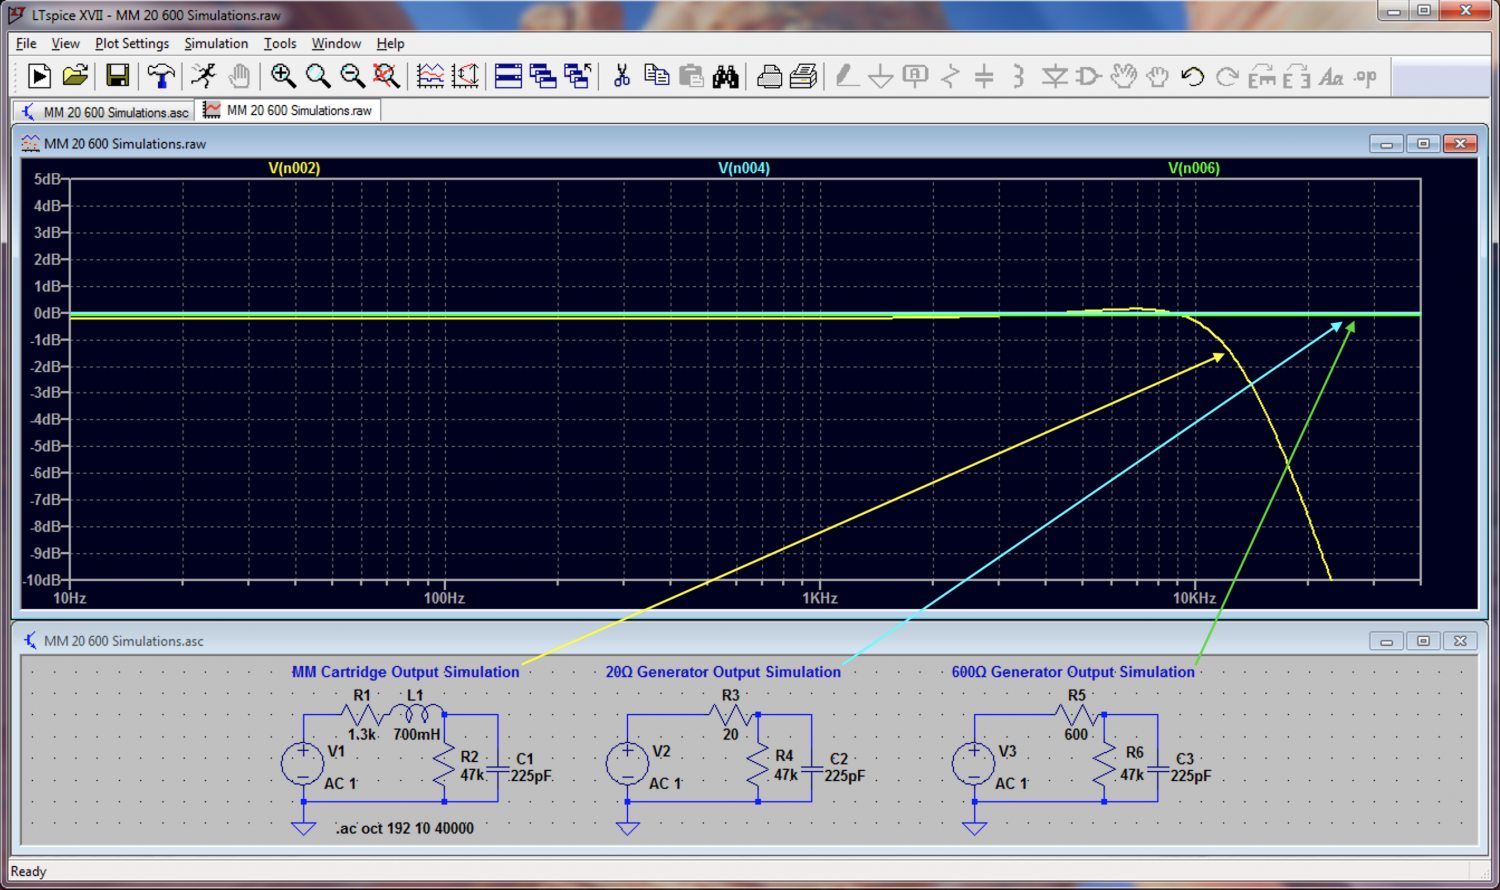Select the ground symbol tool
This screenshot has width=1500, height=890.
(881, 76)
